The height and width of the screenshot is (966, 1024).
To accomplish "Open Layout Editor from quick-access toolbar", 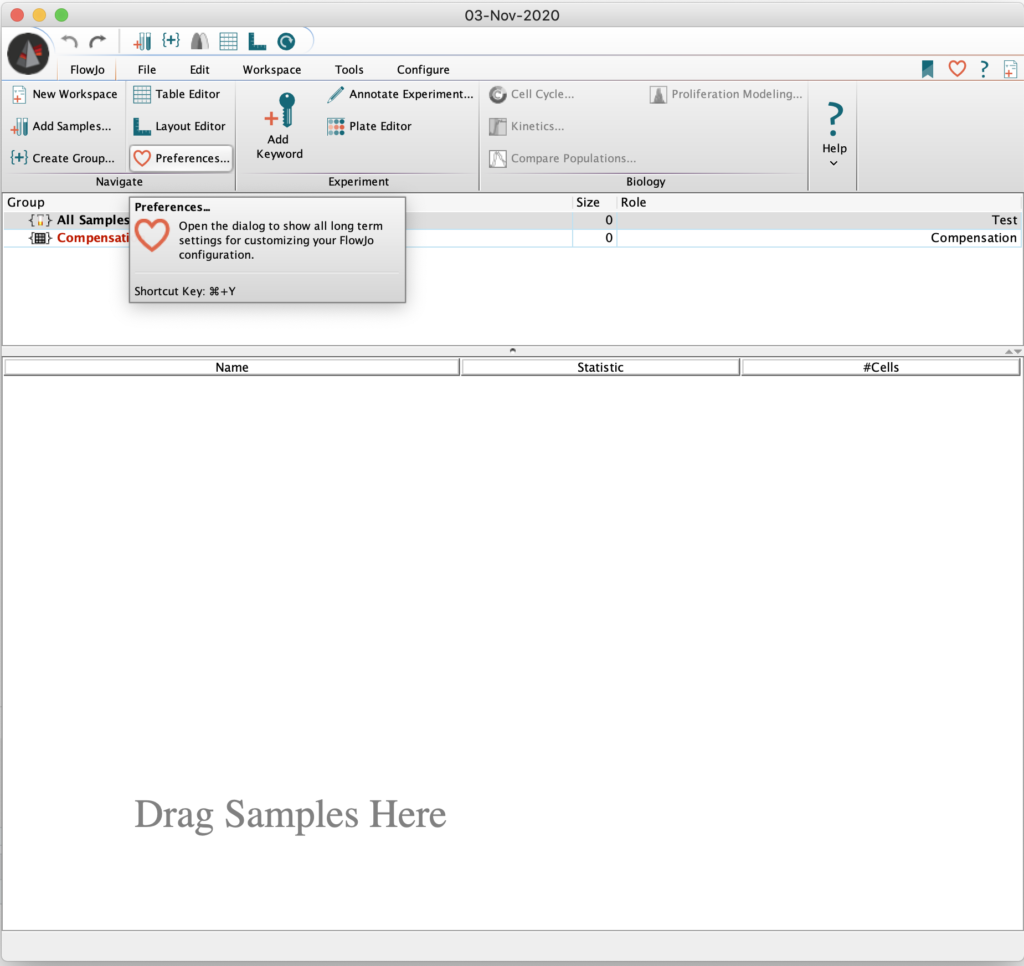I will [x=257, y=42].
